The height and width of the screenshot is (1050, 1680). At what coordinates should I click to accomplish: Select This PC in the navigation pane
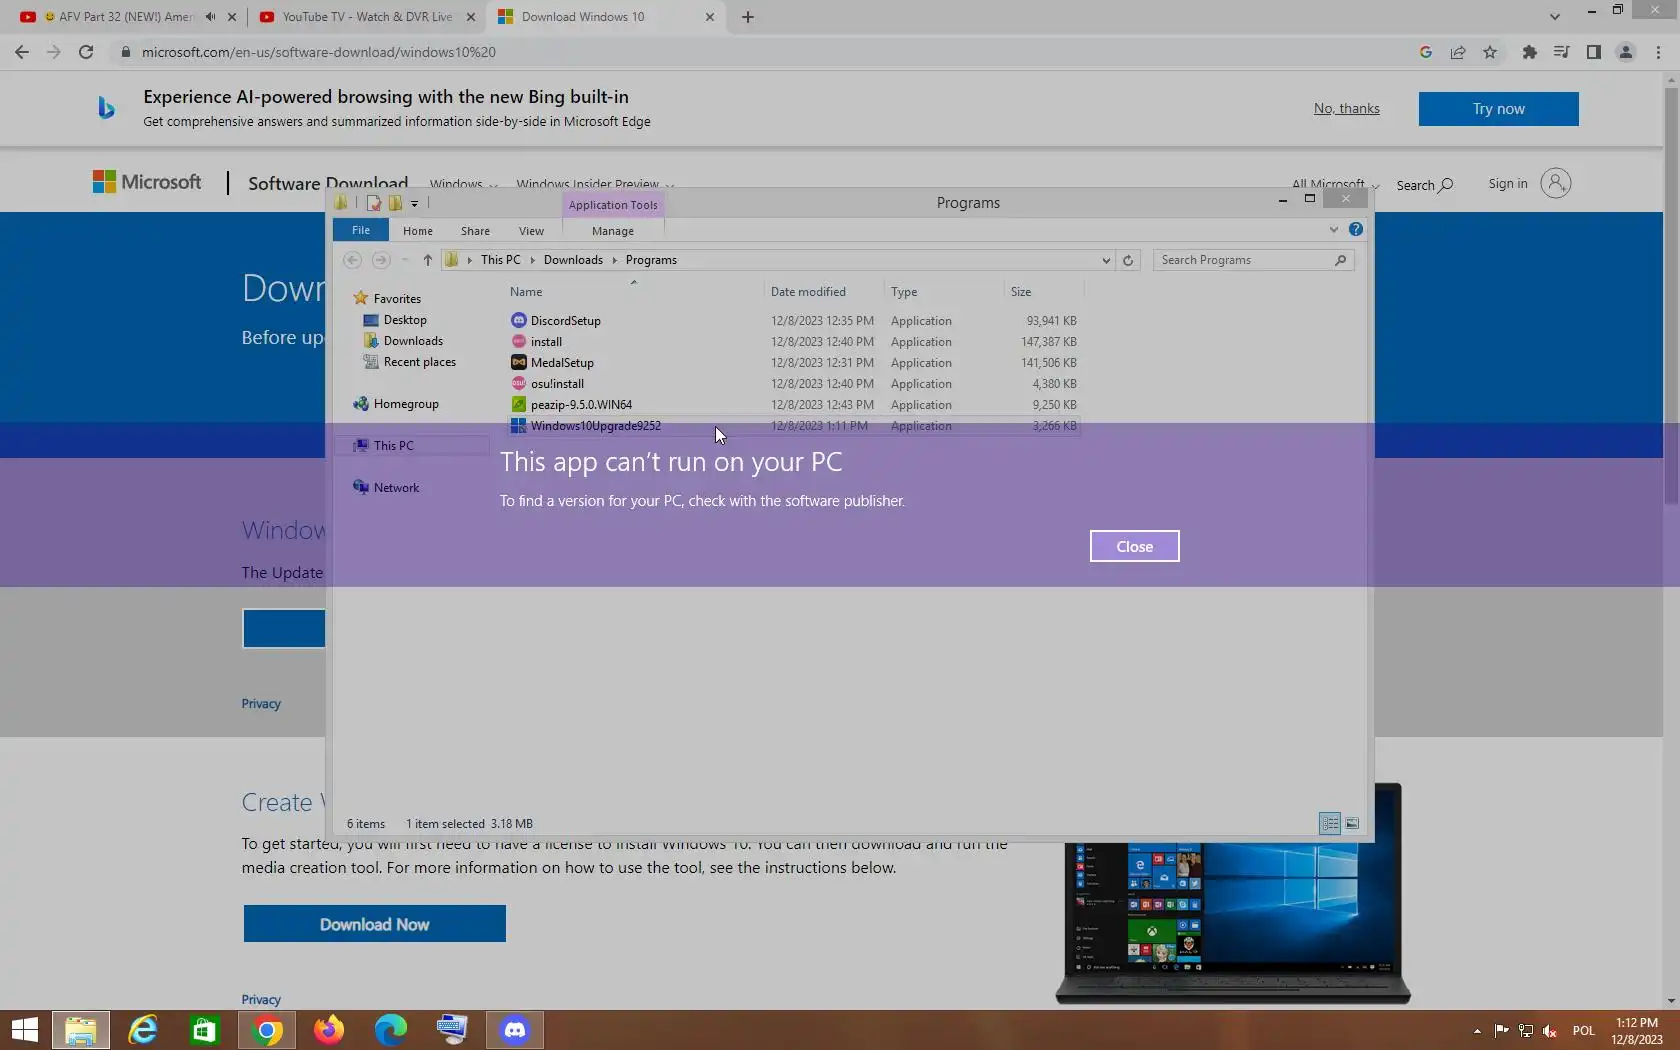click(x=393, y=446)
